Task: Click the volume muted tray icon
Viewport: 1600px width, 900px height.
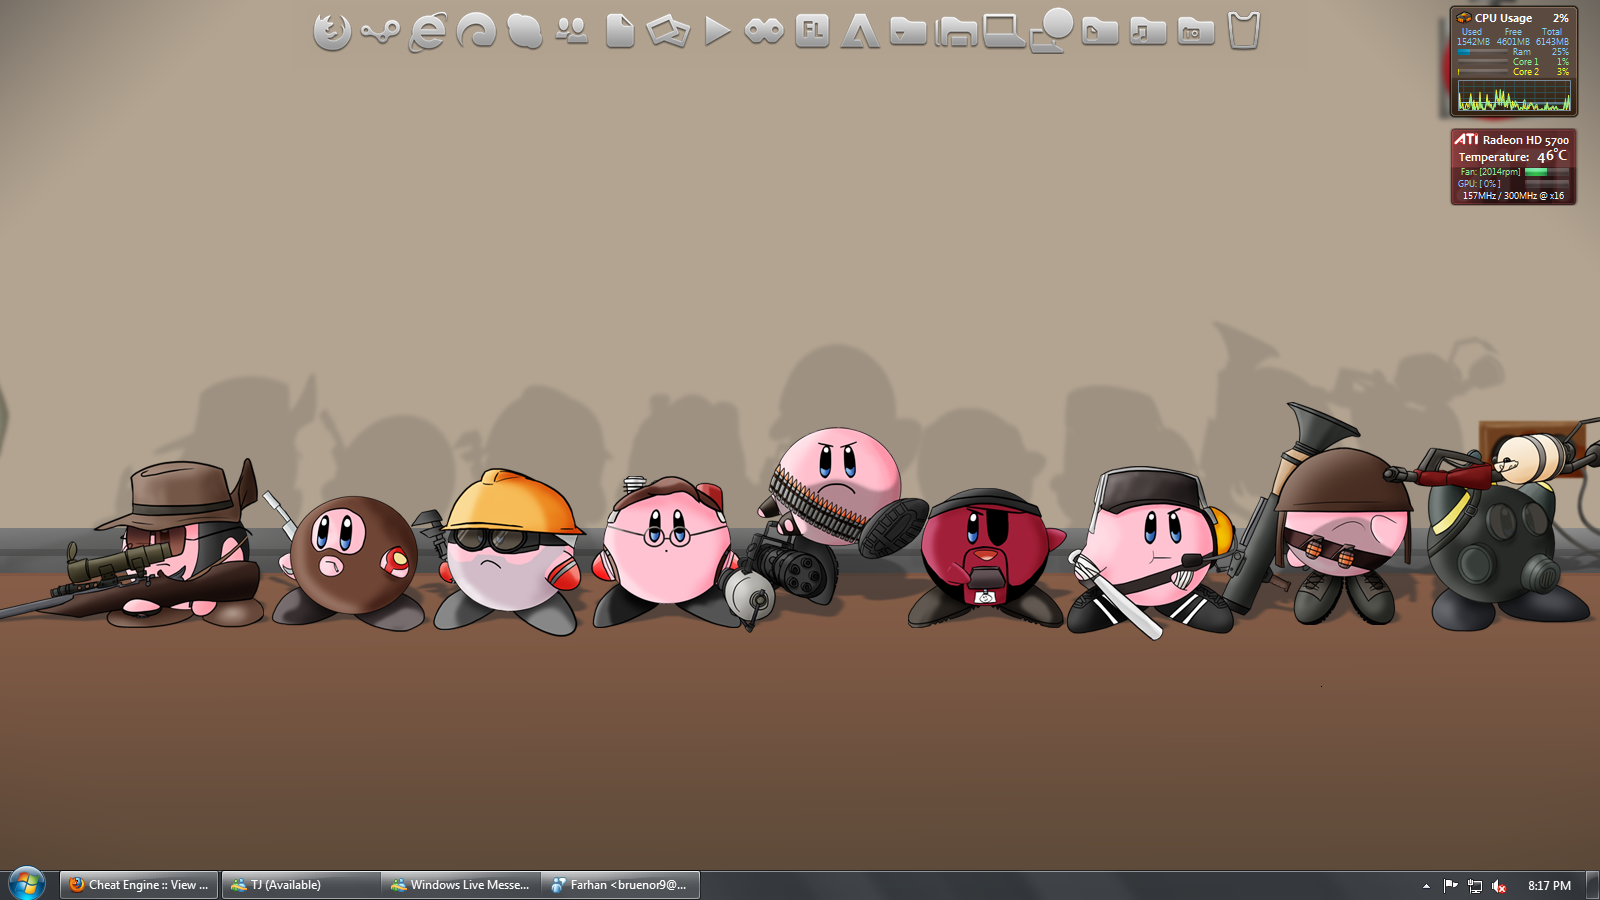Action: coord(1499,886)
